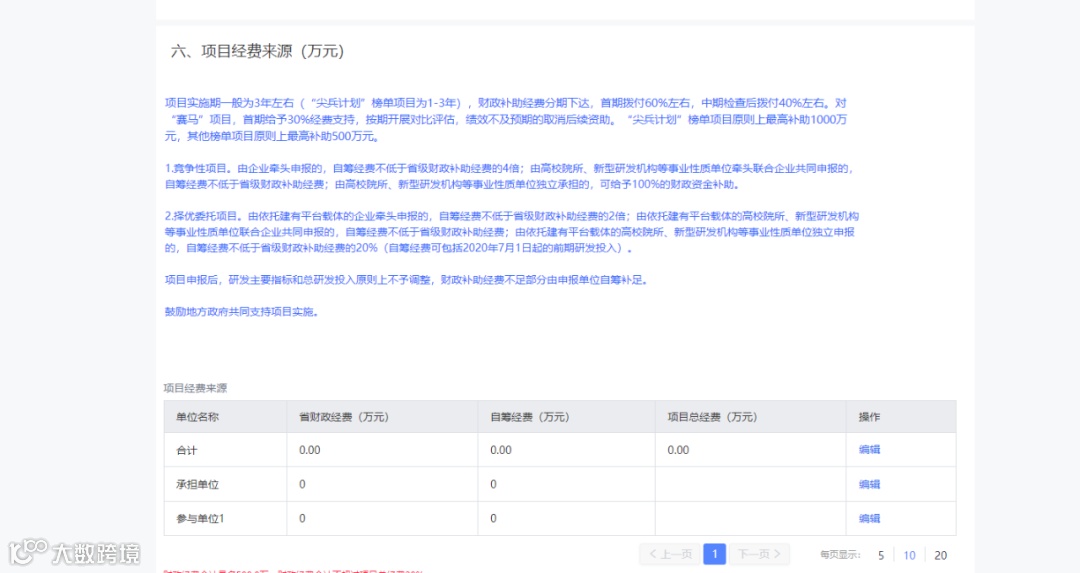Click 编辑 link in 参与单位1 row
1080x573 pixels.
click(869, 519)
